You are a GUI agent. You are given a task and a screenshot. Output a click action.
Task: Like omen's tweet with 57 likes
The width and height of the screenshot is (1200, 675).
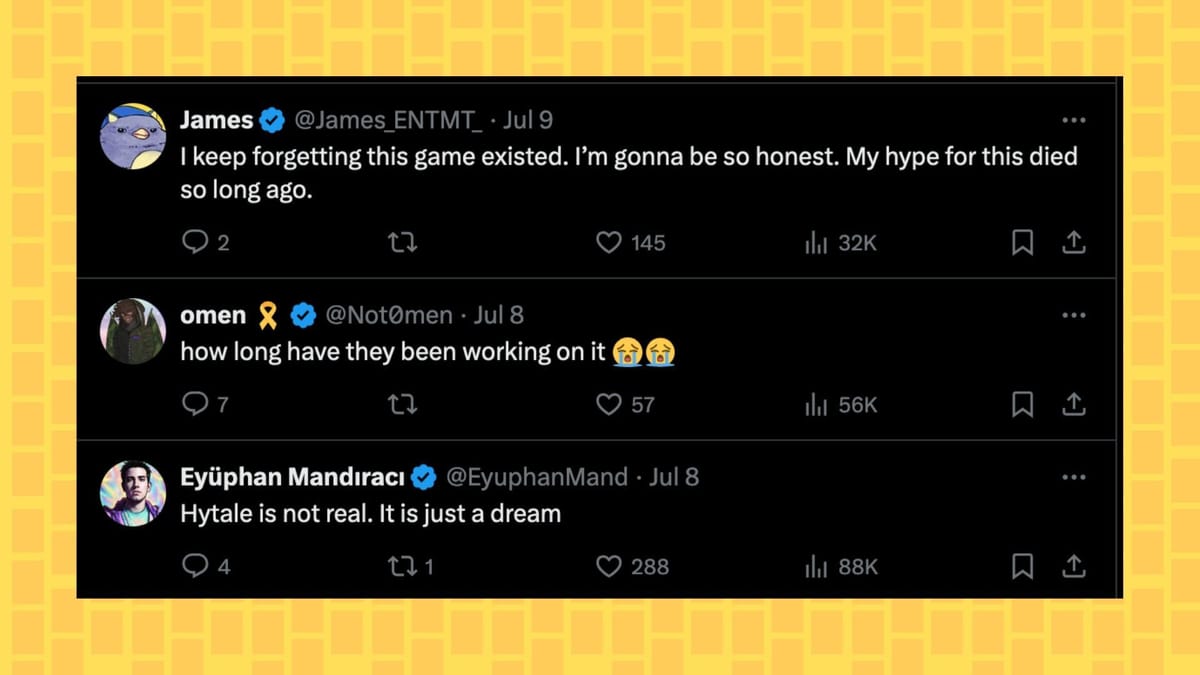(609, 404)
